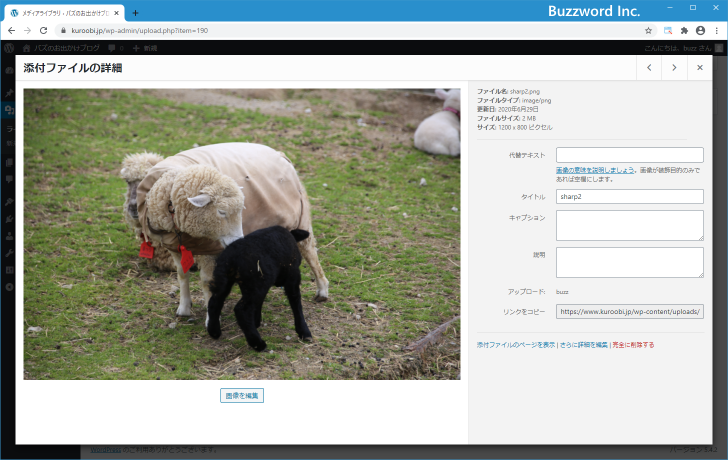Open a new browser tab
728x460 pixels.
coord(136,12)
